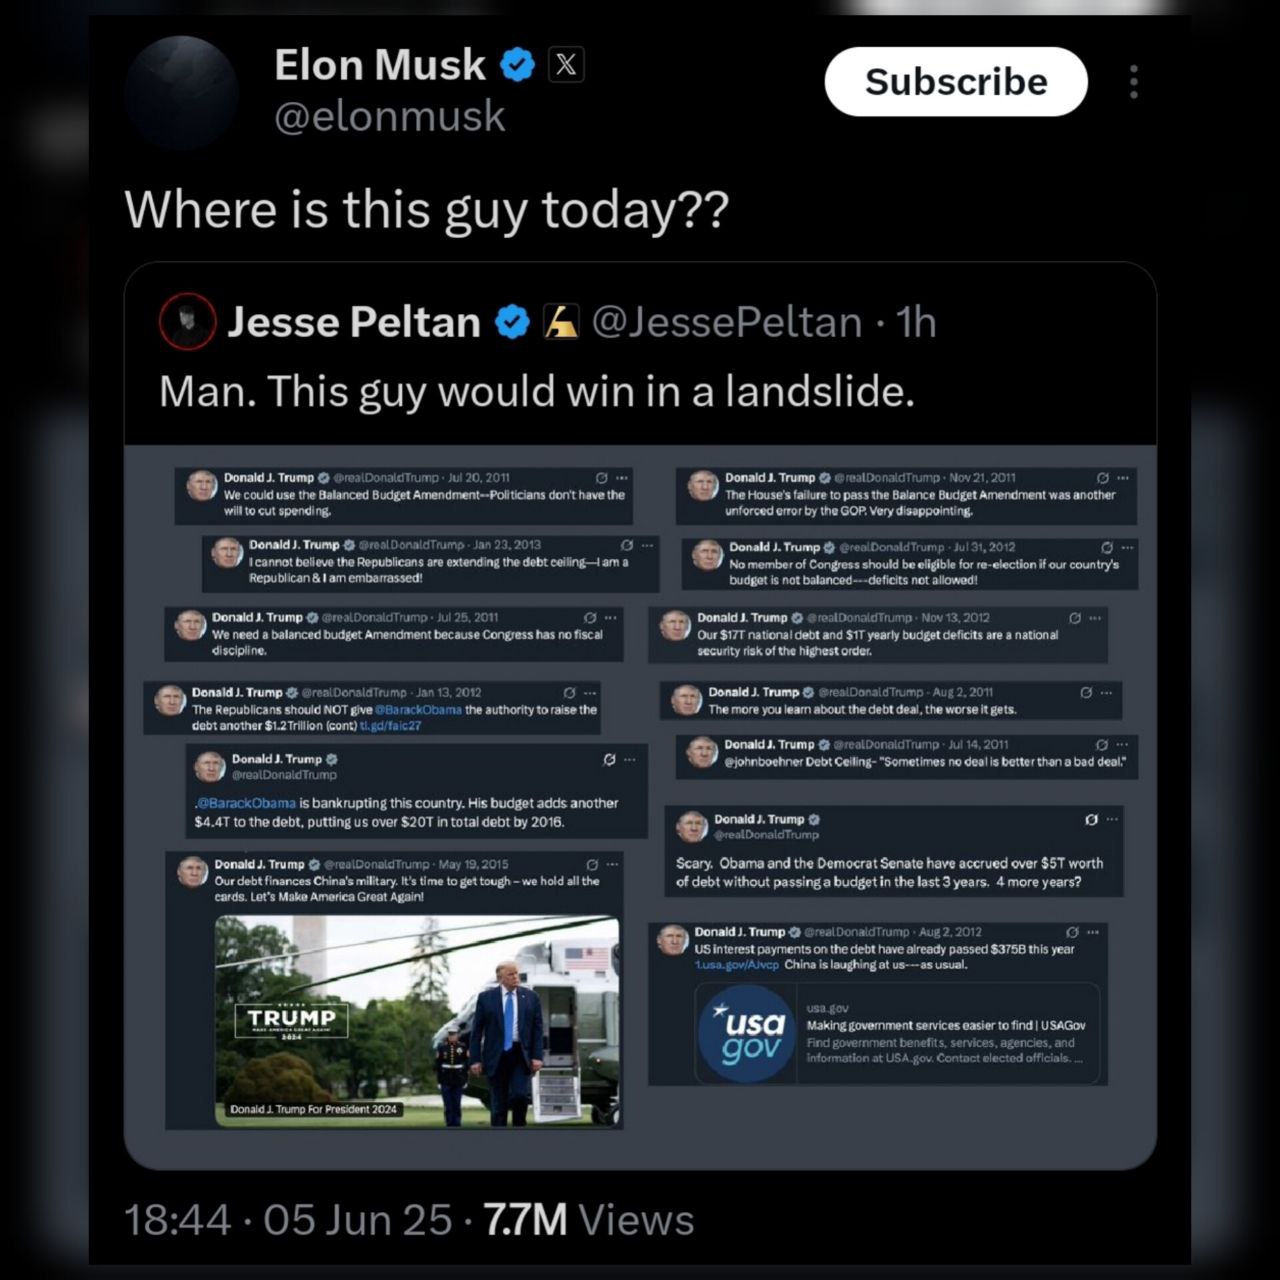The height and width of the screenshot is (1280, 1280).
Task: Click Jesse Peltan's profile avatar
Action: [x=187, y=322]
